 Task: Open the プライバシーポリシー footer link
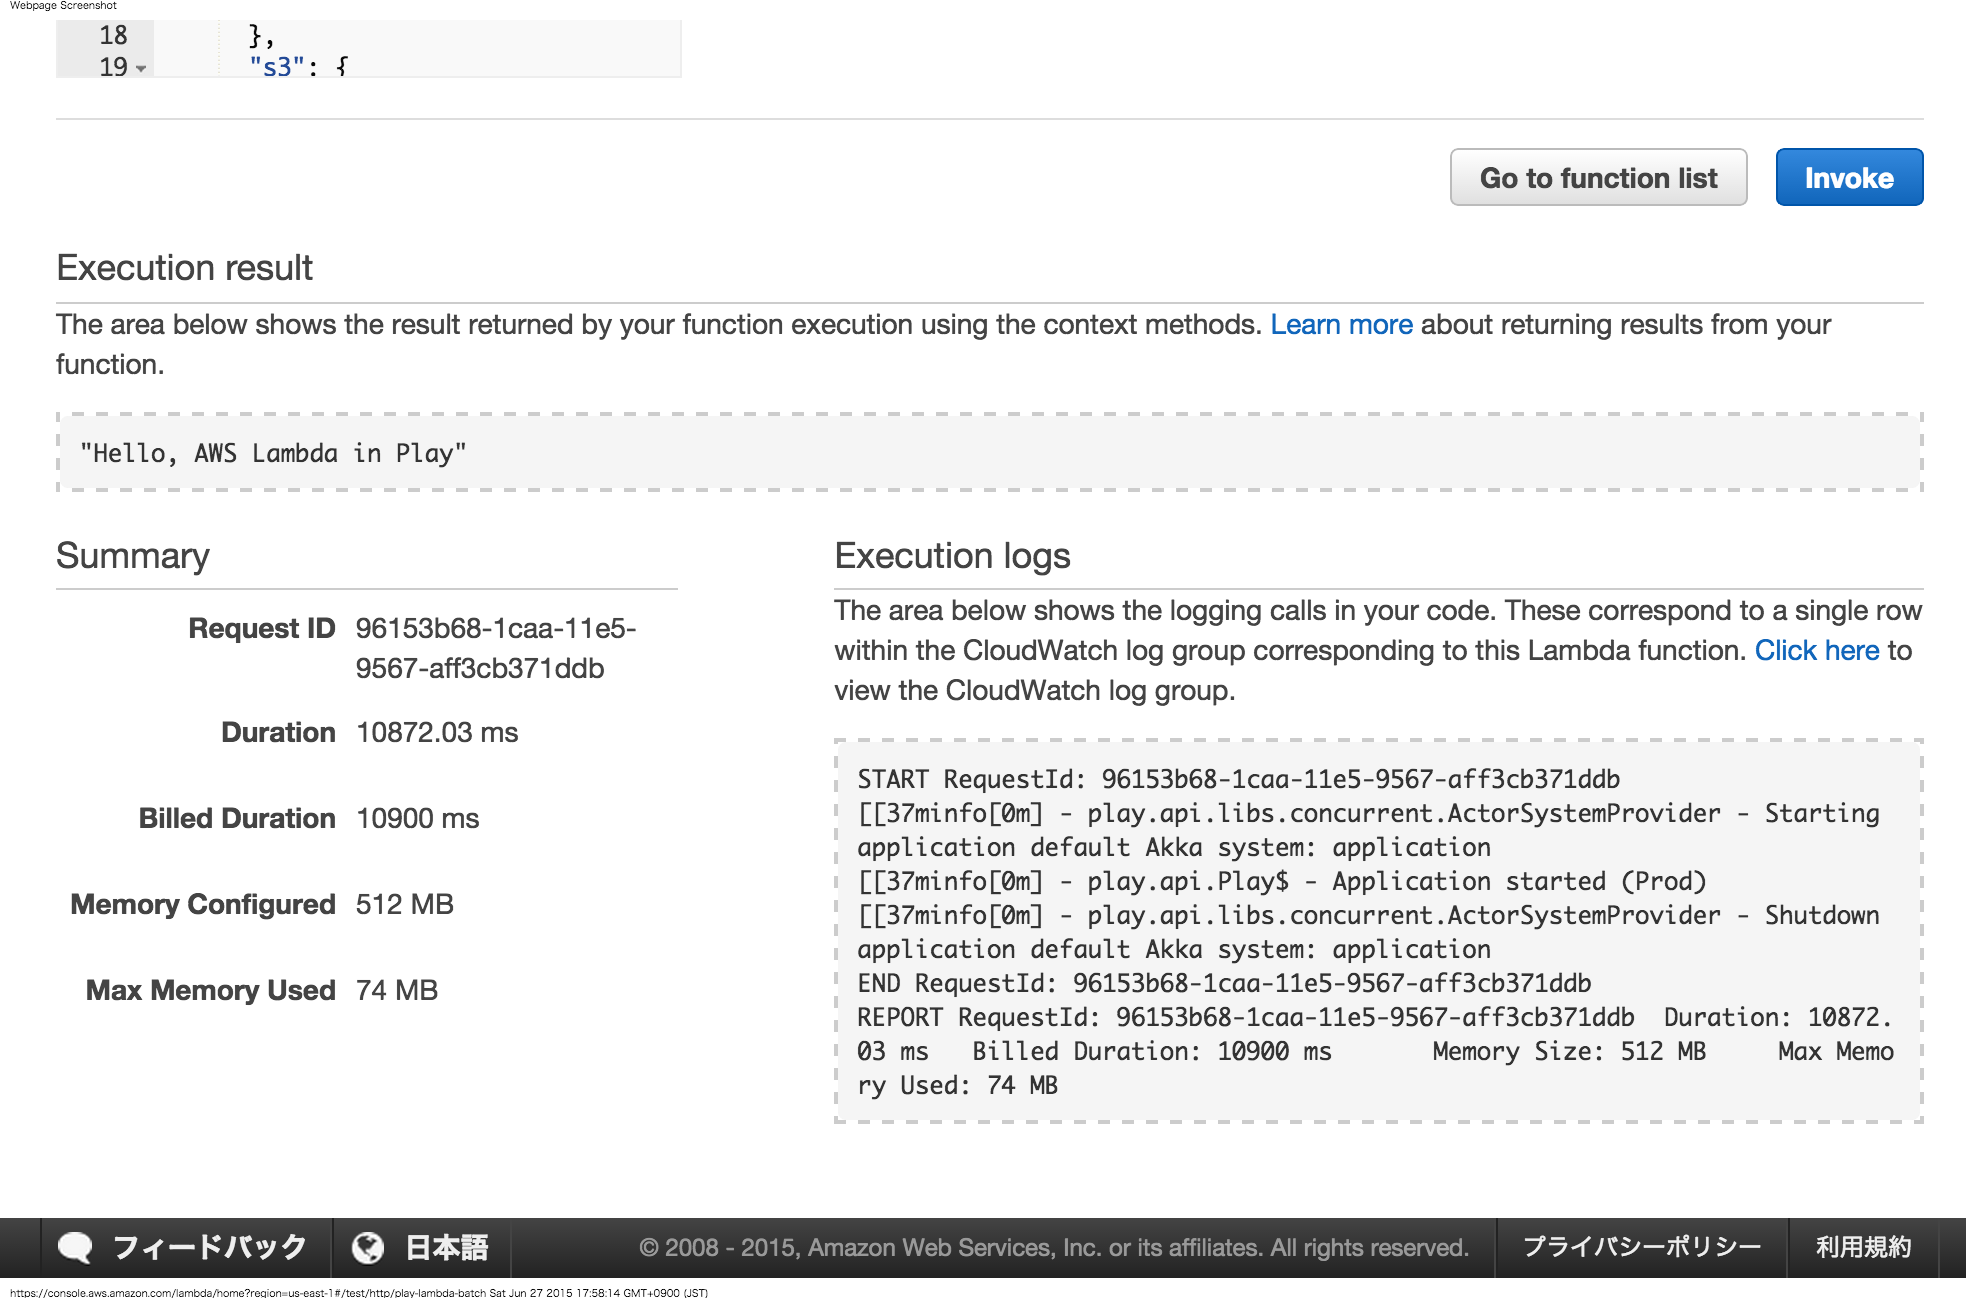pos(1641,1247)
